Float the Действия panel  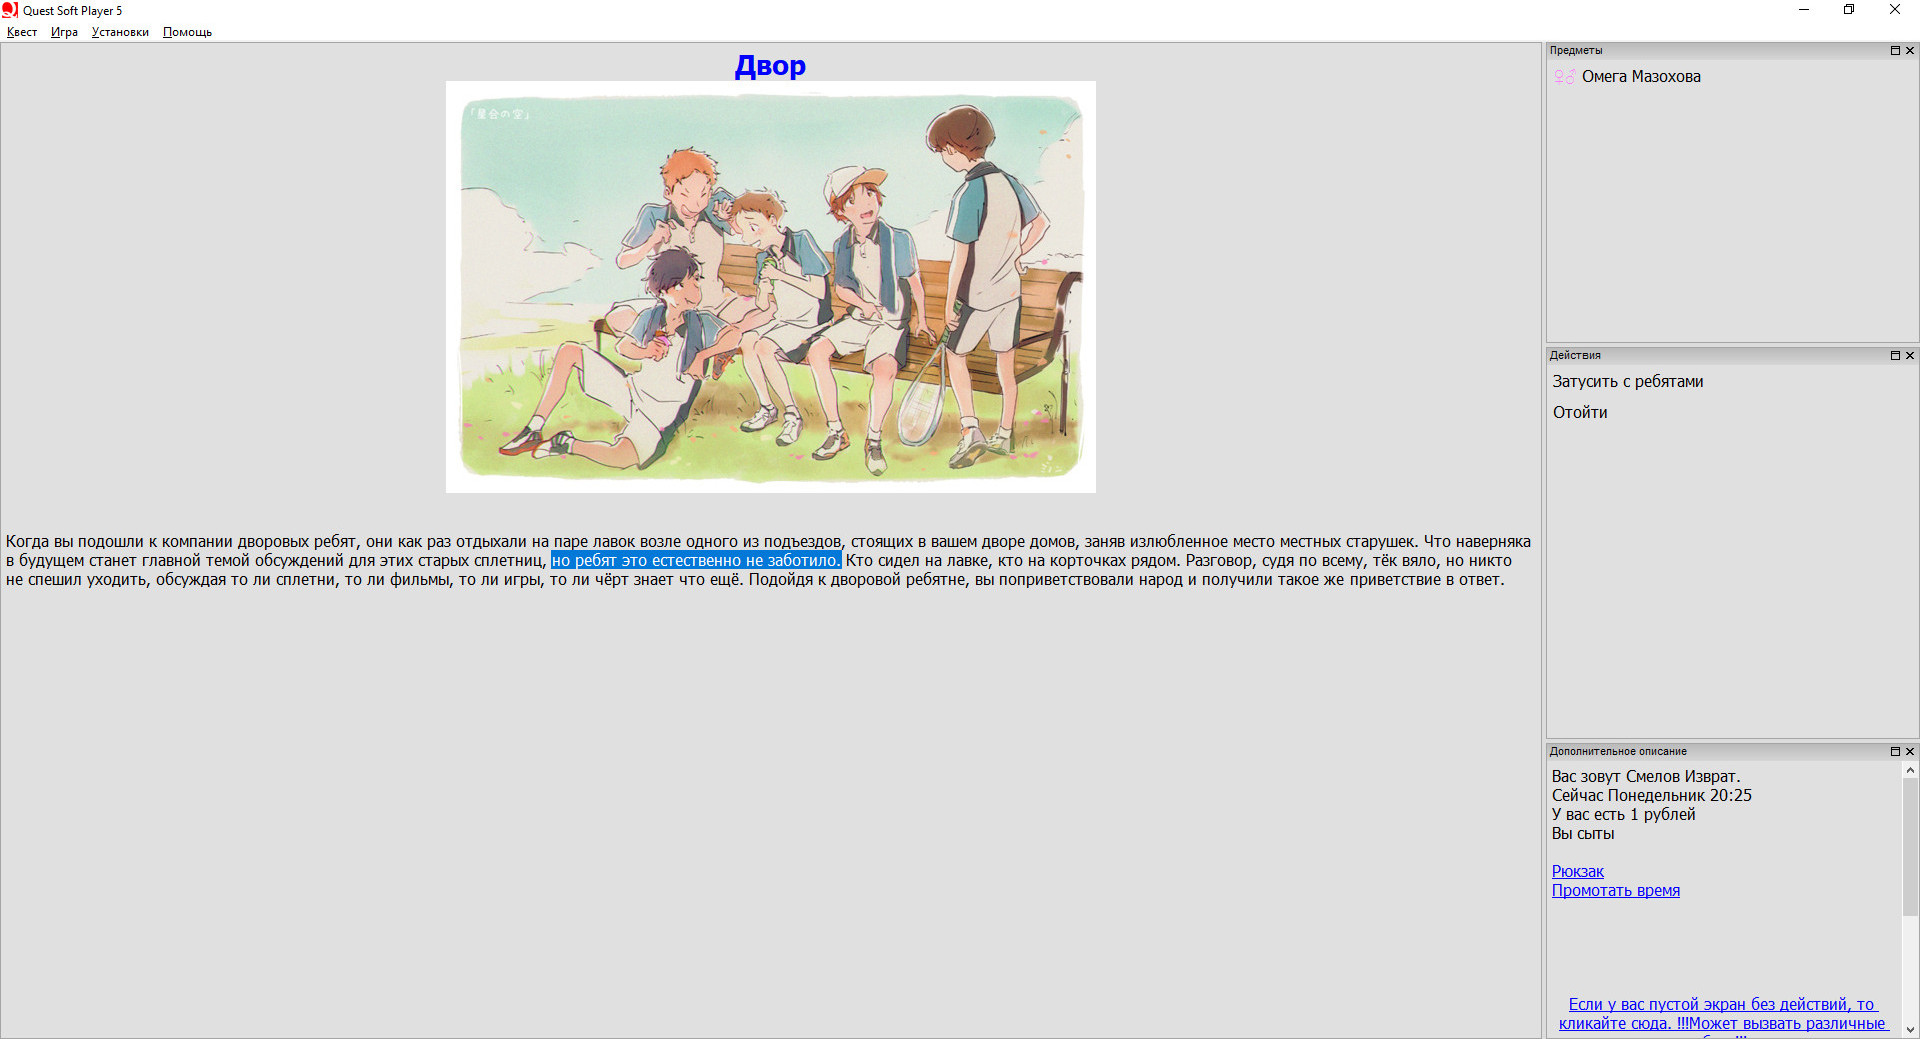[1894, 355]
